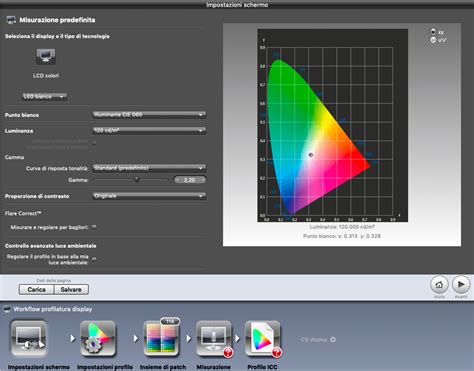The image size is (474, 371).
Task: Click the Workflow profilatura display header icon
Action: pos(7,309)
